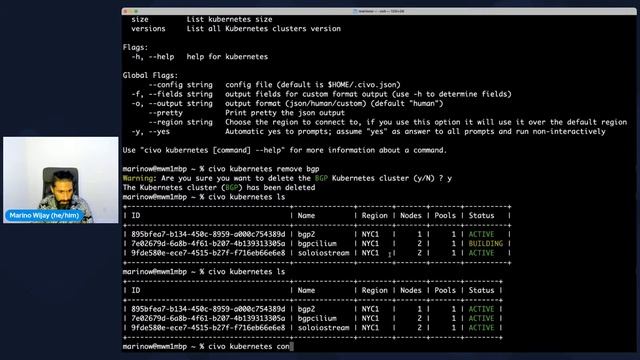
Task: Click the block cursor after "con"
Action: click(x=291, y=347)
